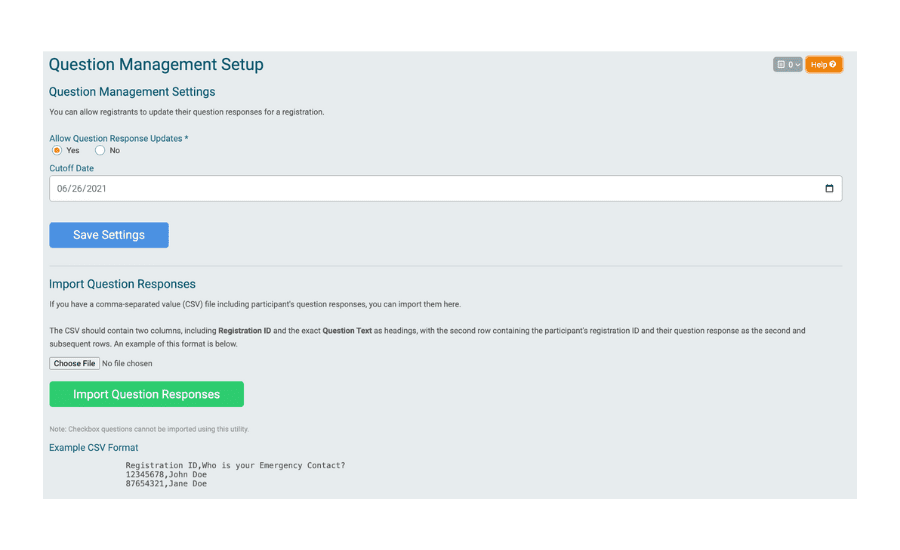
Task: Select Yes for Allow Question Response Updates
Action: click(x=57, y=150)
